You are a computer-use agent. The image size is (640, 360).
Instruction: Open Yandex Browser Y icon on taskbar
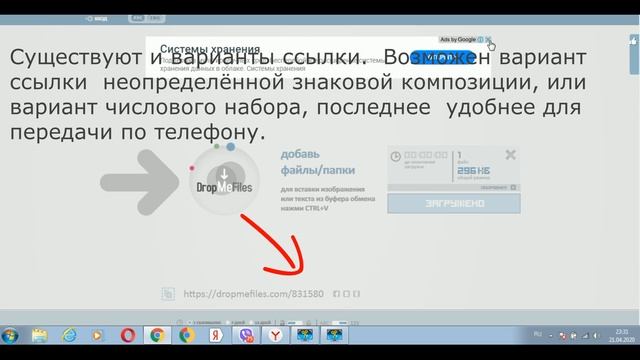[276, 336]
